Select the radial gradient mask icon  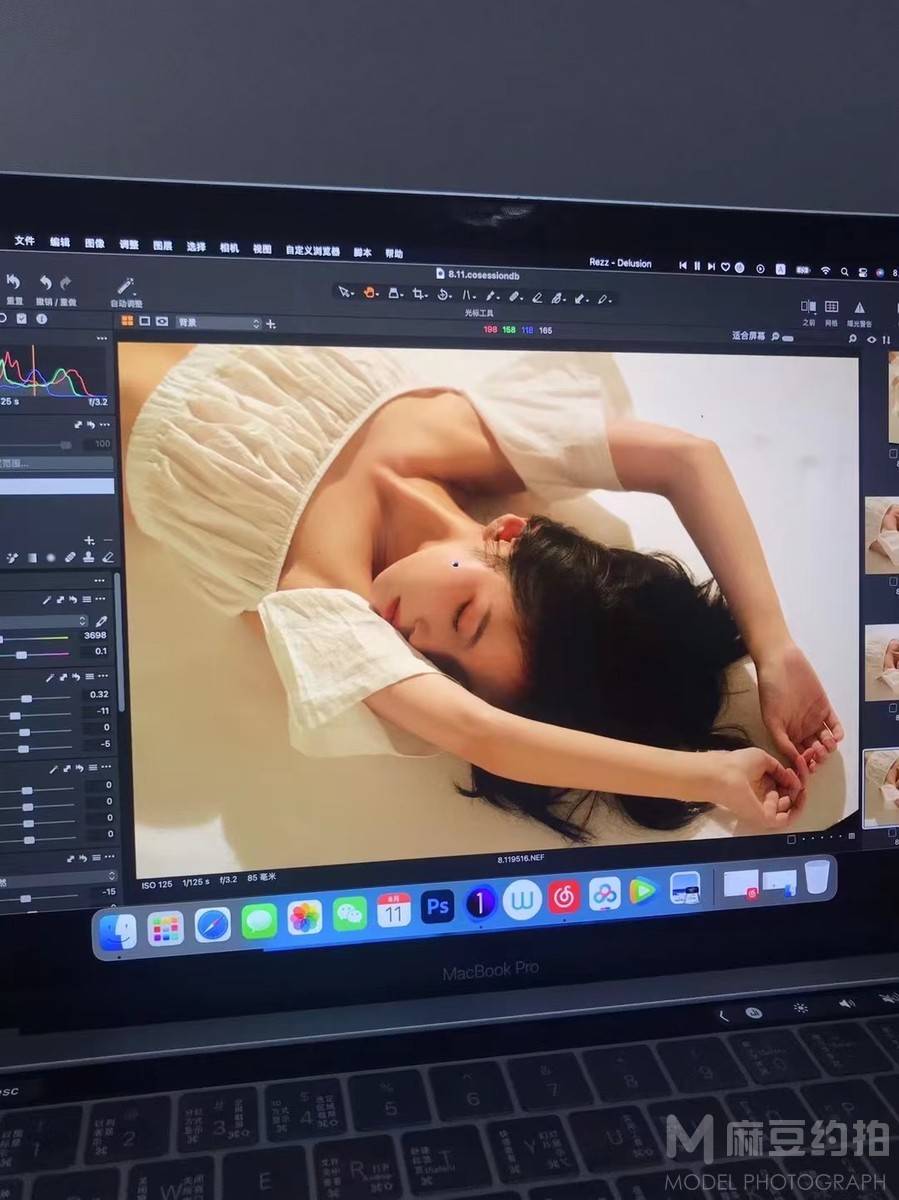tap(51, 558)
